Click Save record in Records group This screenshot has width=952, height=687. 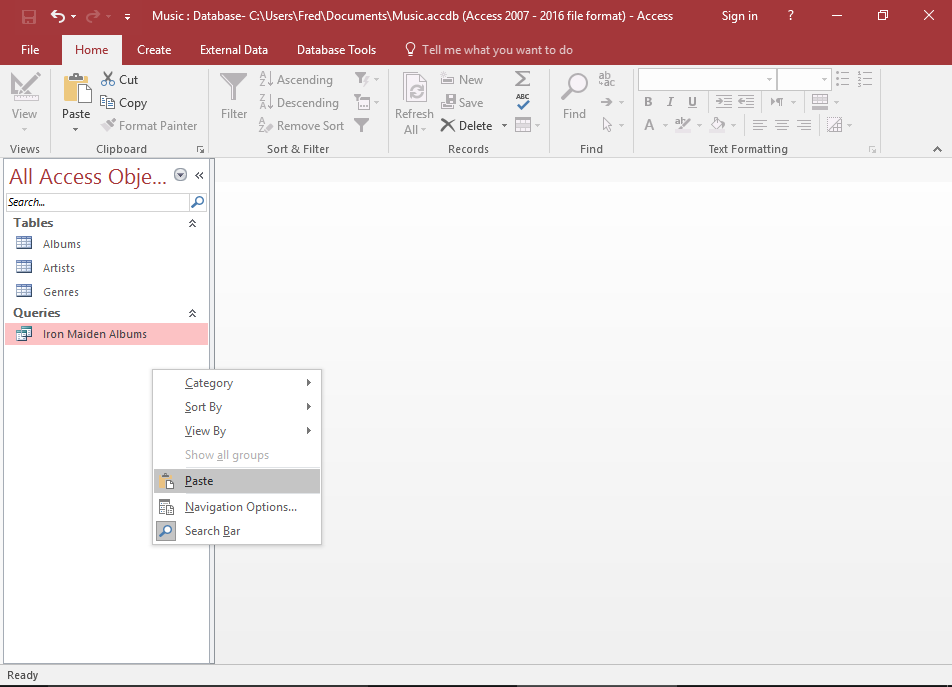pos(462,103)
